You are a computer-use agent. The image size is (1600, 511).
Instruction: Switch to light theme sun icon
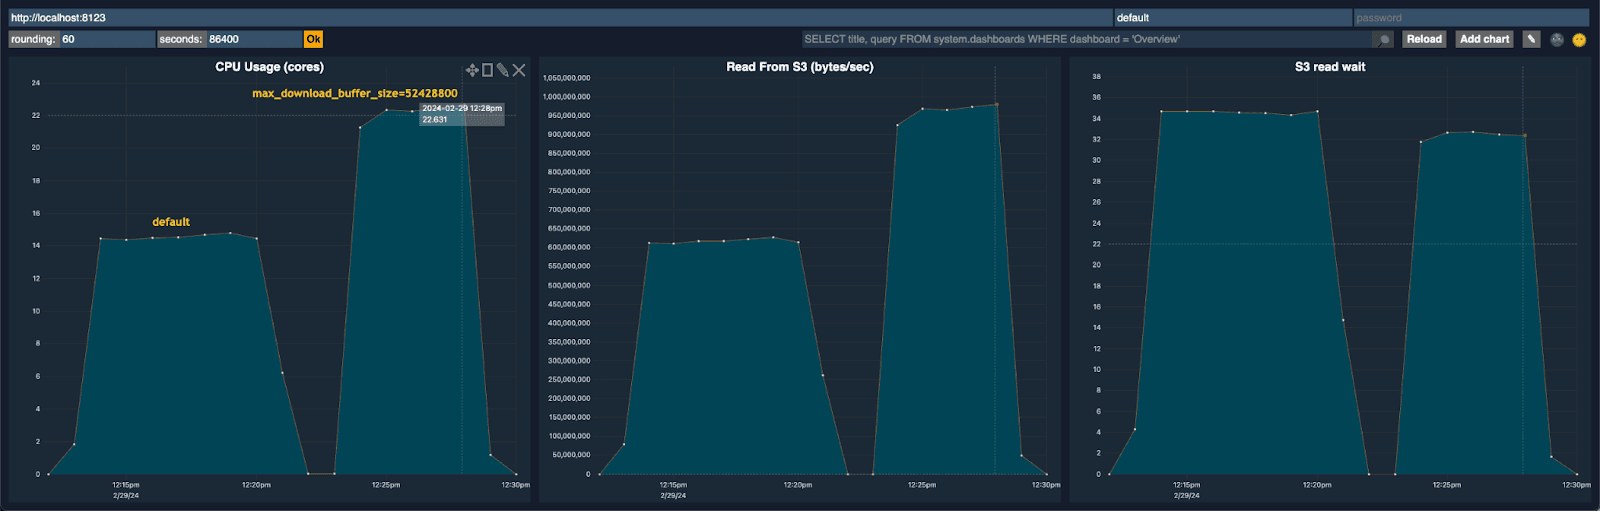coord(1579,40)
